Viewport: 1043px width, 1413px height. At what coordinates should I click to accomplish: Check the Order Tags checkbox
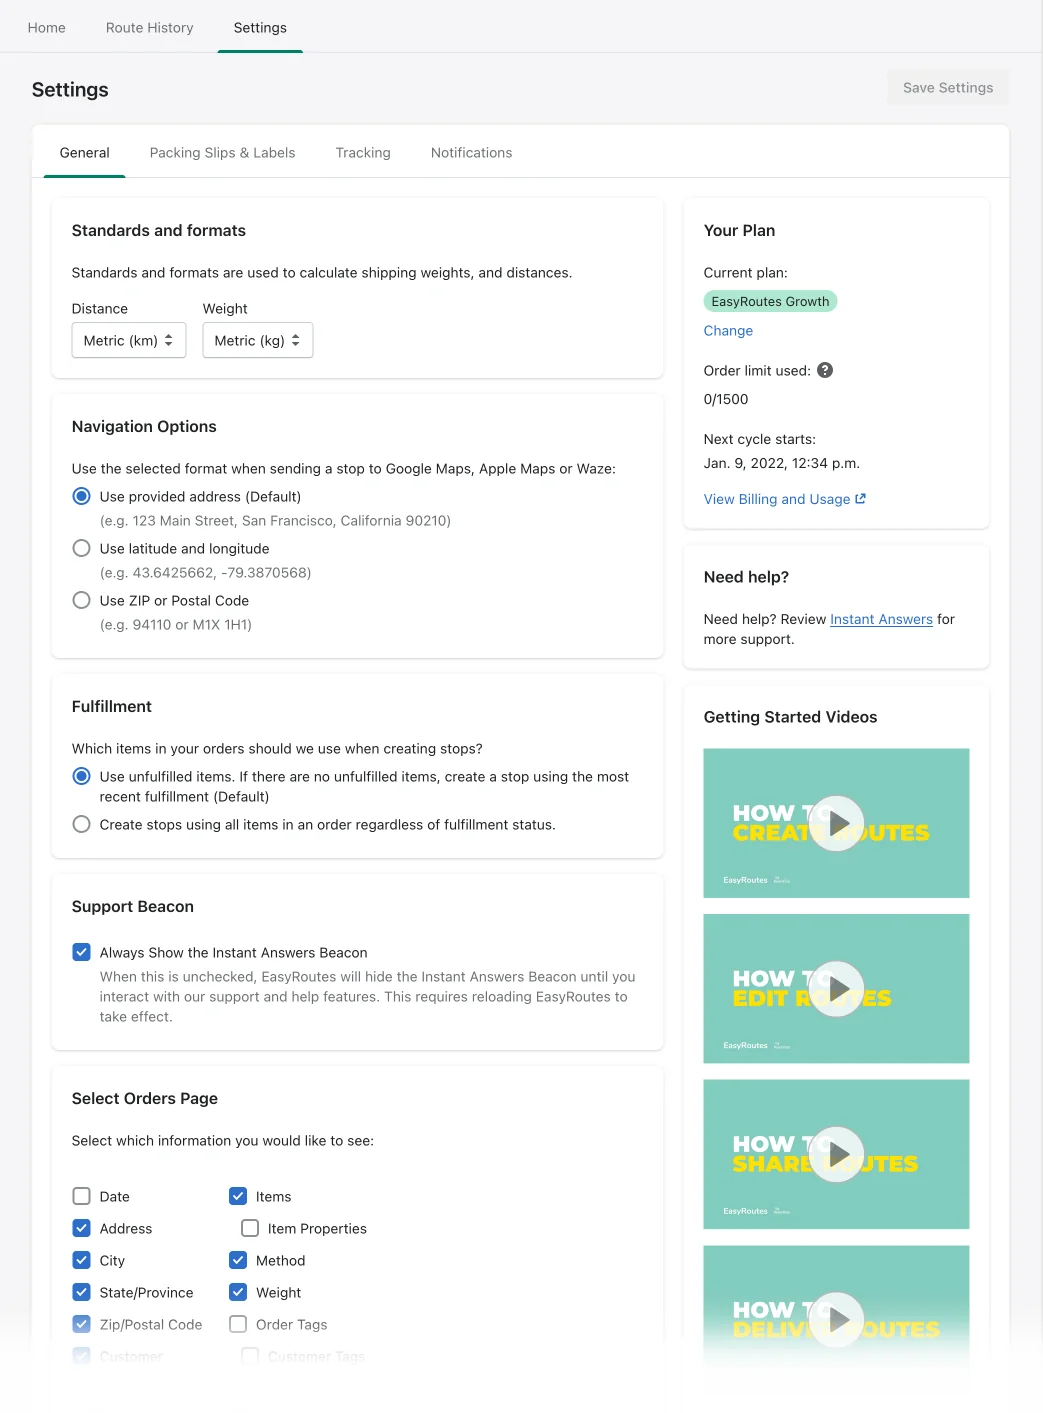click(238, 1324)
